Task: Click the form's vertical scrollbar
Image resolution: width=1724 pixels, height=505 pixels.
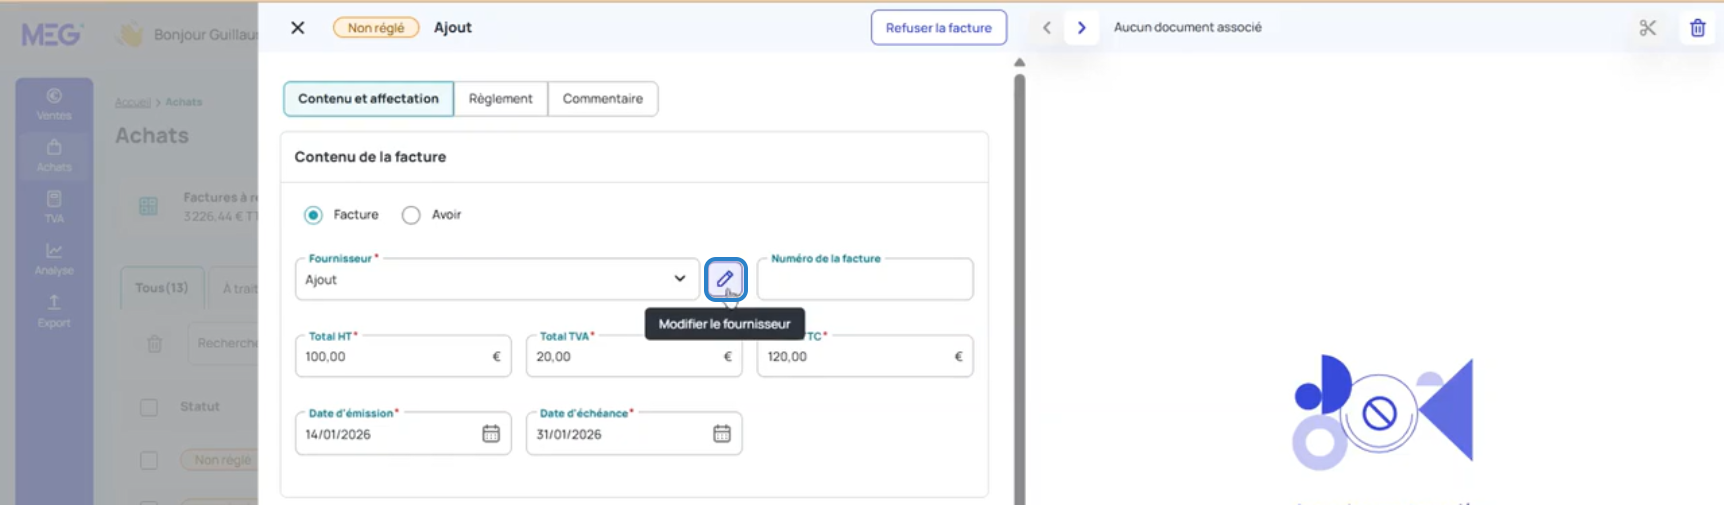Action: 1019,288
